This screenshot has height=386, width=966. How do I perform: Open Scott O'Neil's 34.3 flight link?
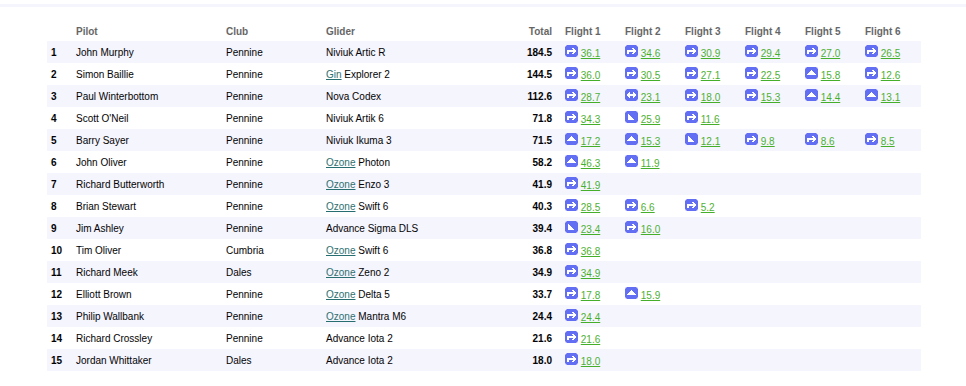(x=590, y=119)
